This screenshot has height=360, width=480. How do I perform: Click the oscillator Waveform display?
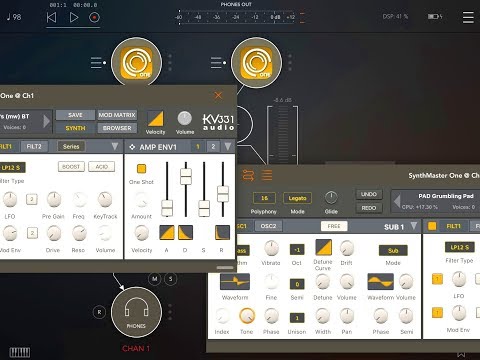click(235, 282)
